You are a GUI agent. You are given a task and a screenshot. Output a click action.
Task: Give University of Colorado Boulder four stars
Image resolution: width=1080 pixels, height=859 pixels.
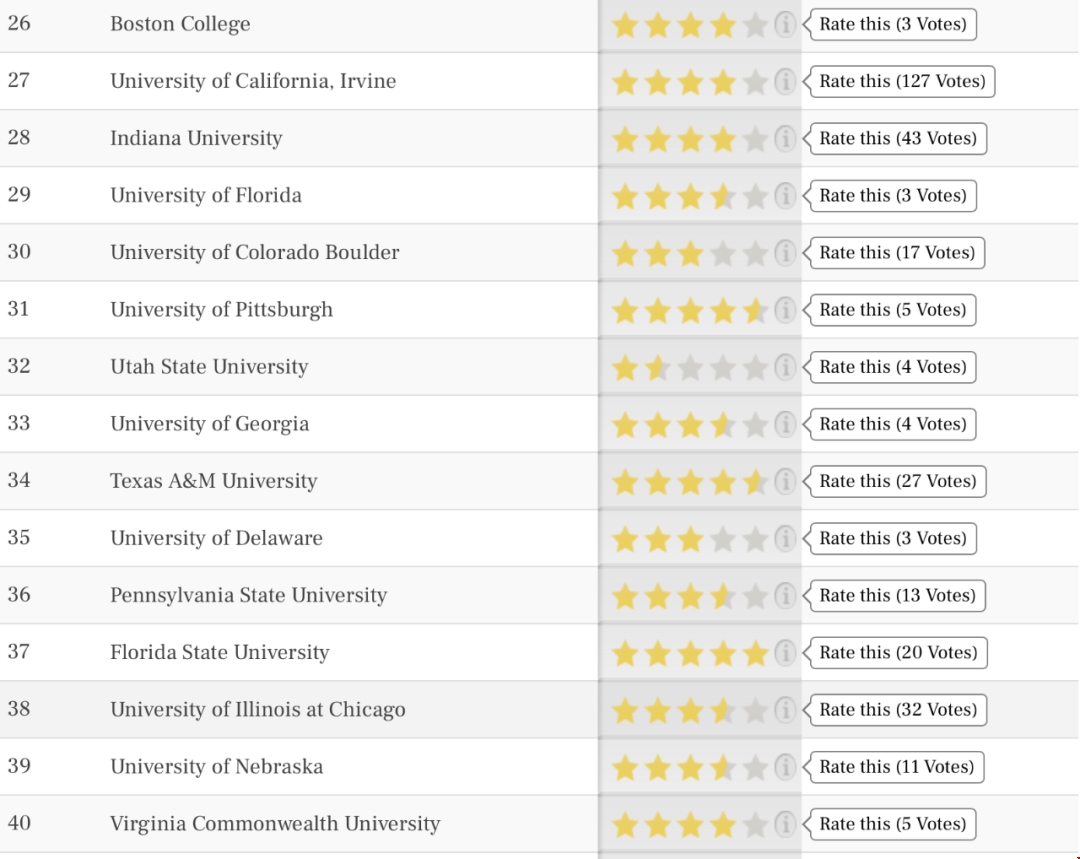point(723,253)
